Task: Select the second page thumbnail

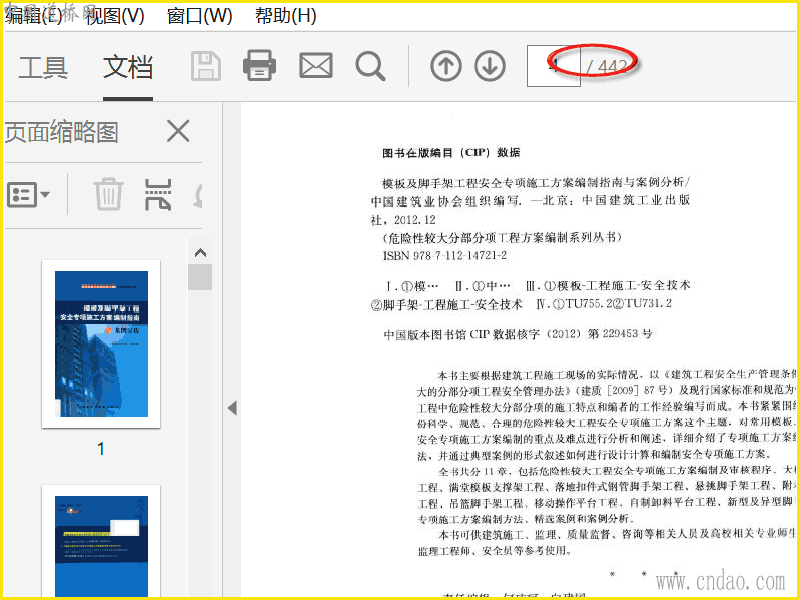Action: pos(101,541)
